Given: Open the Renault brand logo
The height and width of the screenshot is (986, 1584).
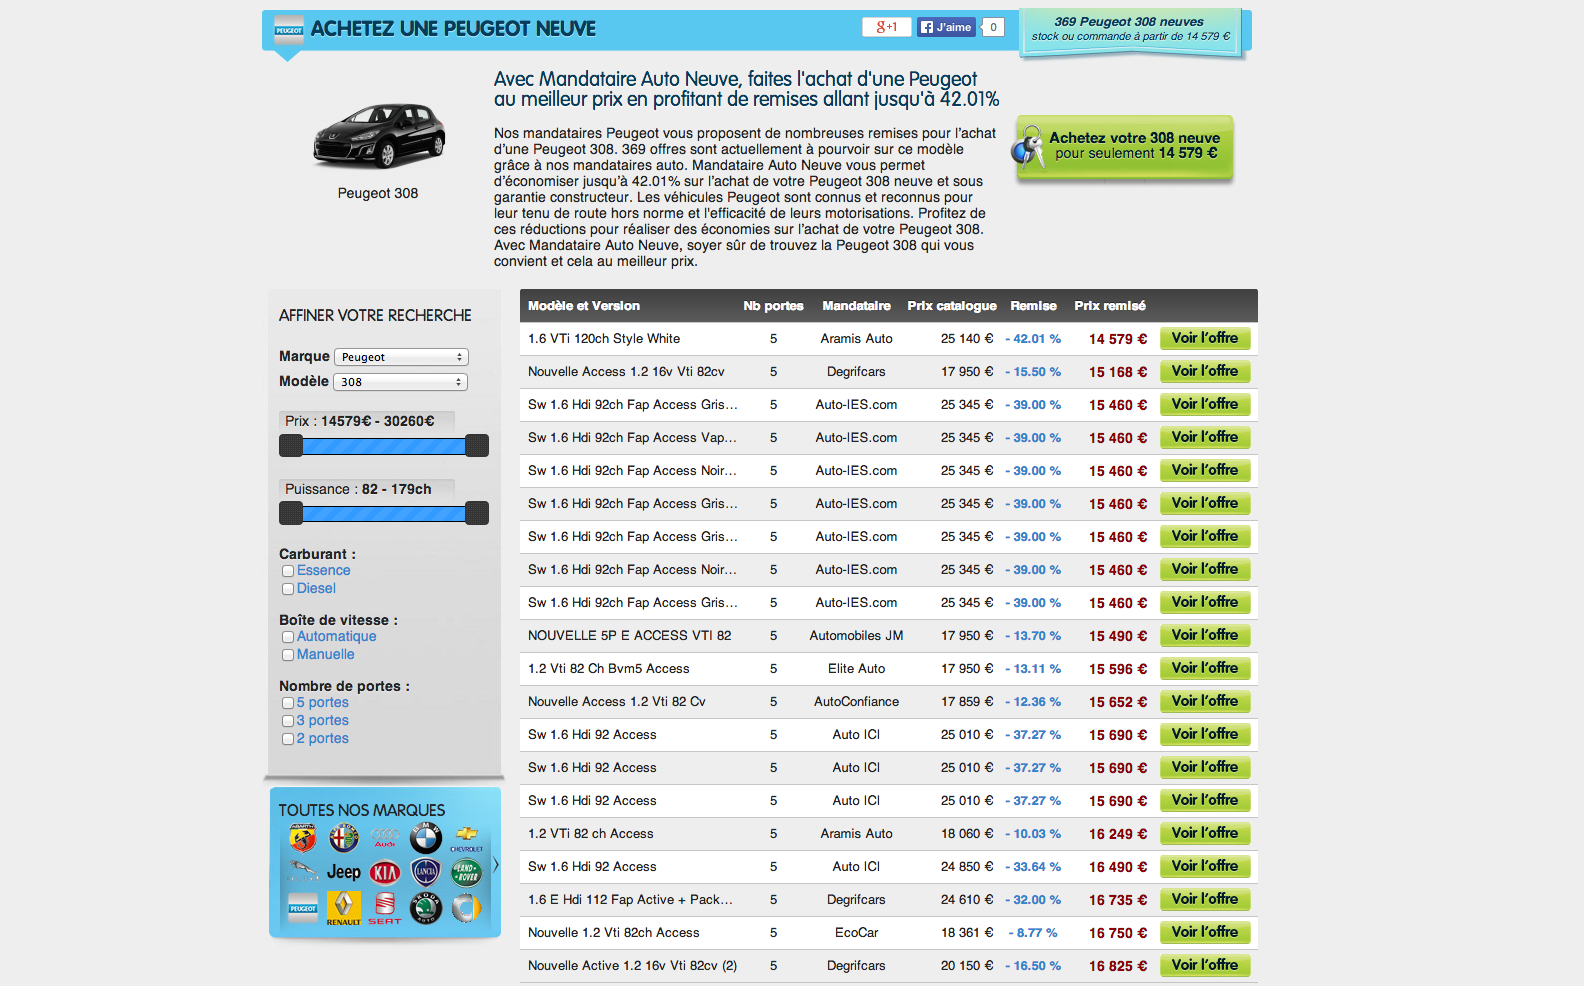Looking at the screenshot, I should pyautogui.click(x=344, y=908).
